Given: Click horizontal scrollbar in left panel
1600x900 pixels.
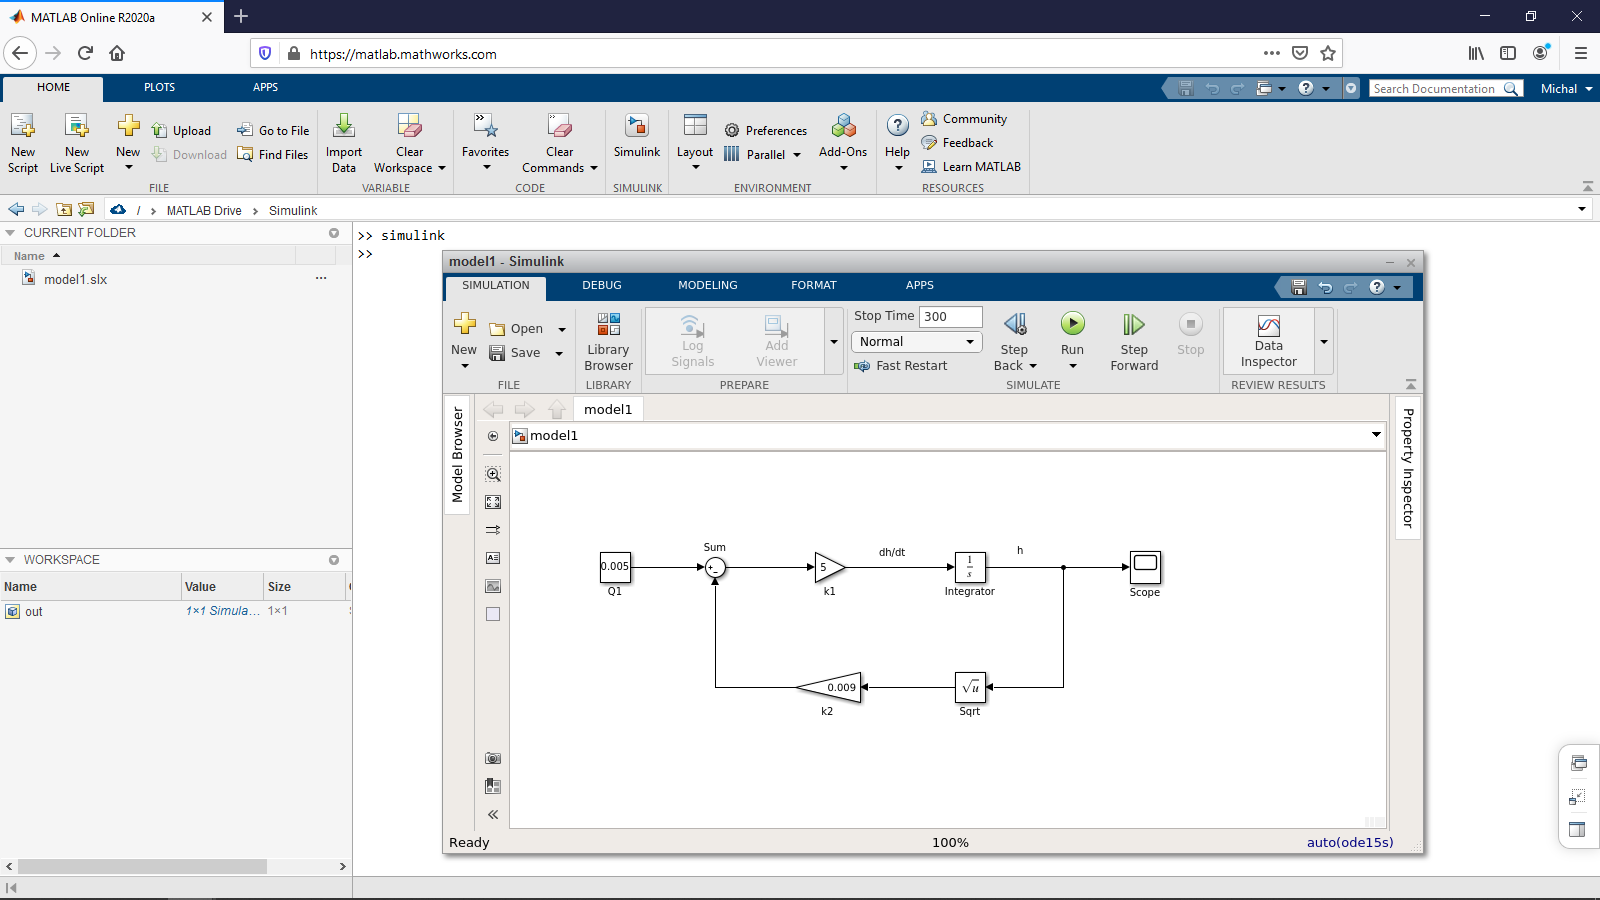Looking at the screenshot, I should pyautogui.click(x=142, y=866).
